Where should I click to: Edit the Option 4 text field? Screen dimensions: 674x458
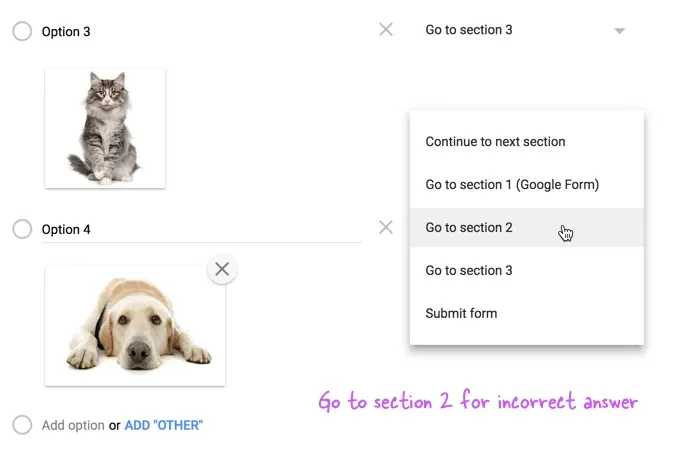(200, 229)
